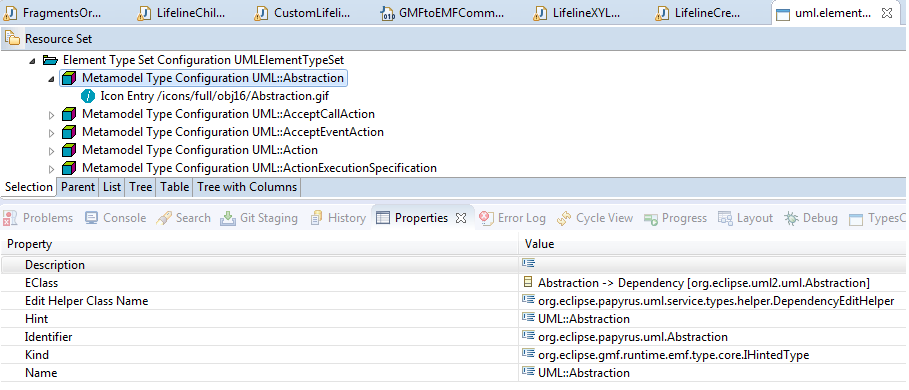Select Icon Entry /icons/full/obj16/Abstraction.gif

coord(214,96)
